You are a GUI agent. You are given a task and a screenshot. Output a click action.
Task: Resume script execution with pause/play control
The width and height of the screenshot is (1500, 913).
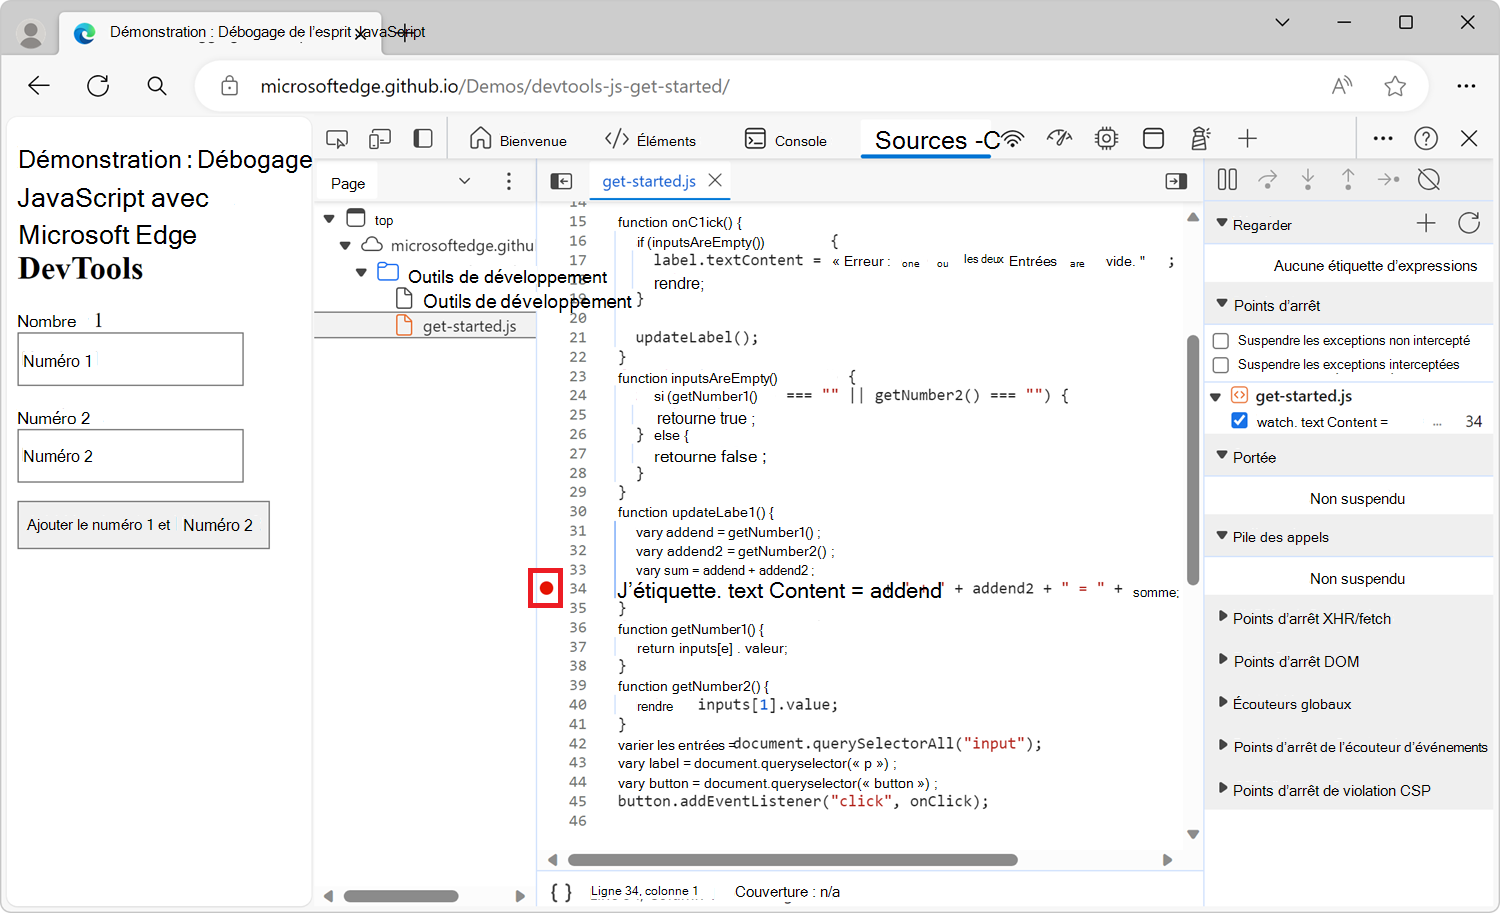click(1227, 179)
